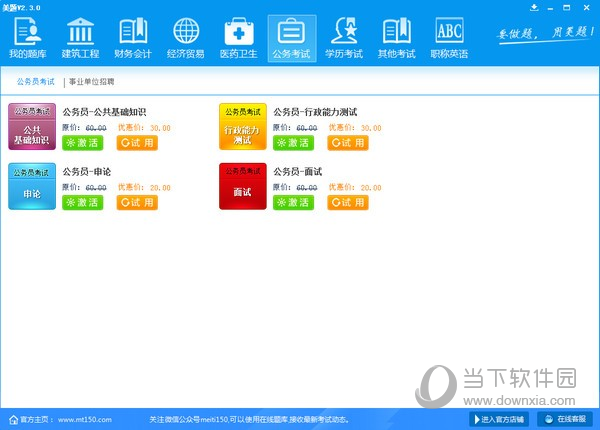Click the 申论 blue thumbnail

click(32, 186)
